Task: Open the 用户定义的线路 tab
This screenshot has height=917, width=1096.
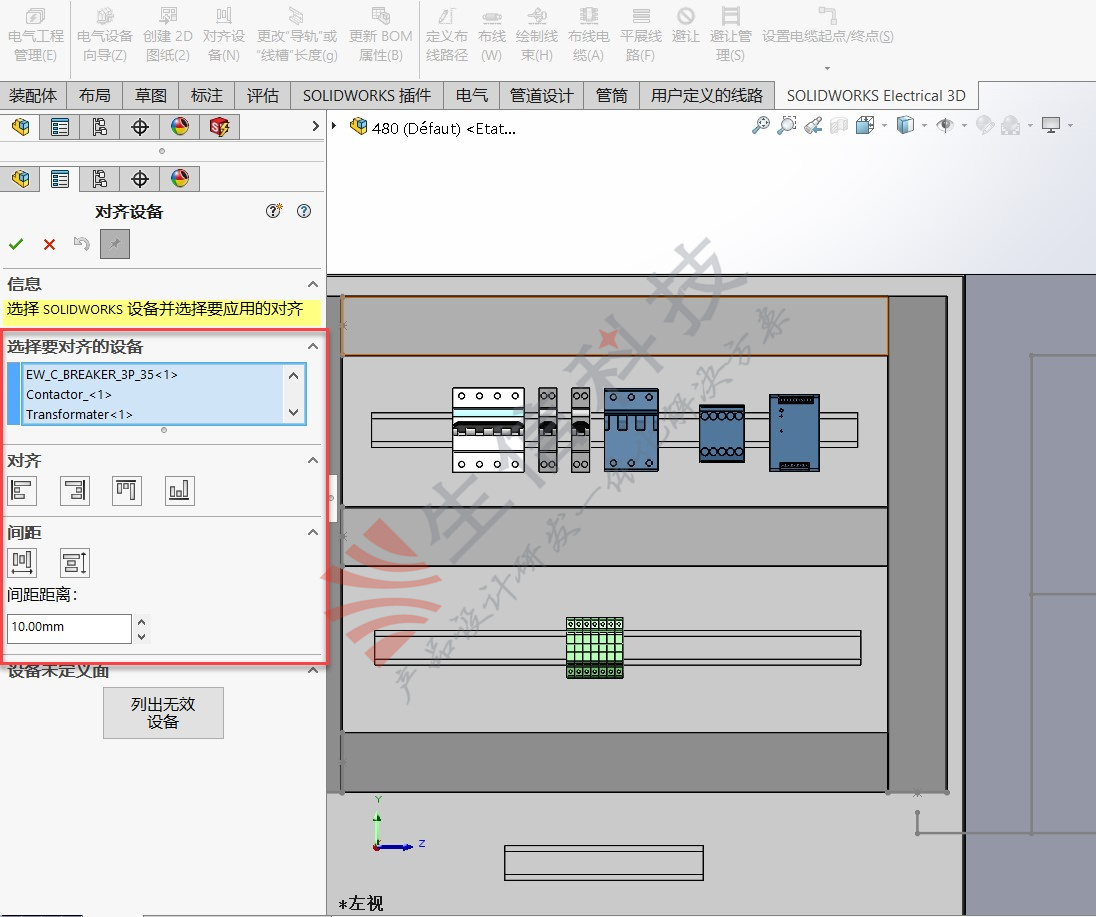Action: pyautogui.click(x=707, y=96)
